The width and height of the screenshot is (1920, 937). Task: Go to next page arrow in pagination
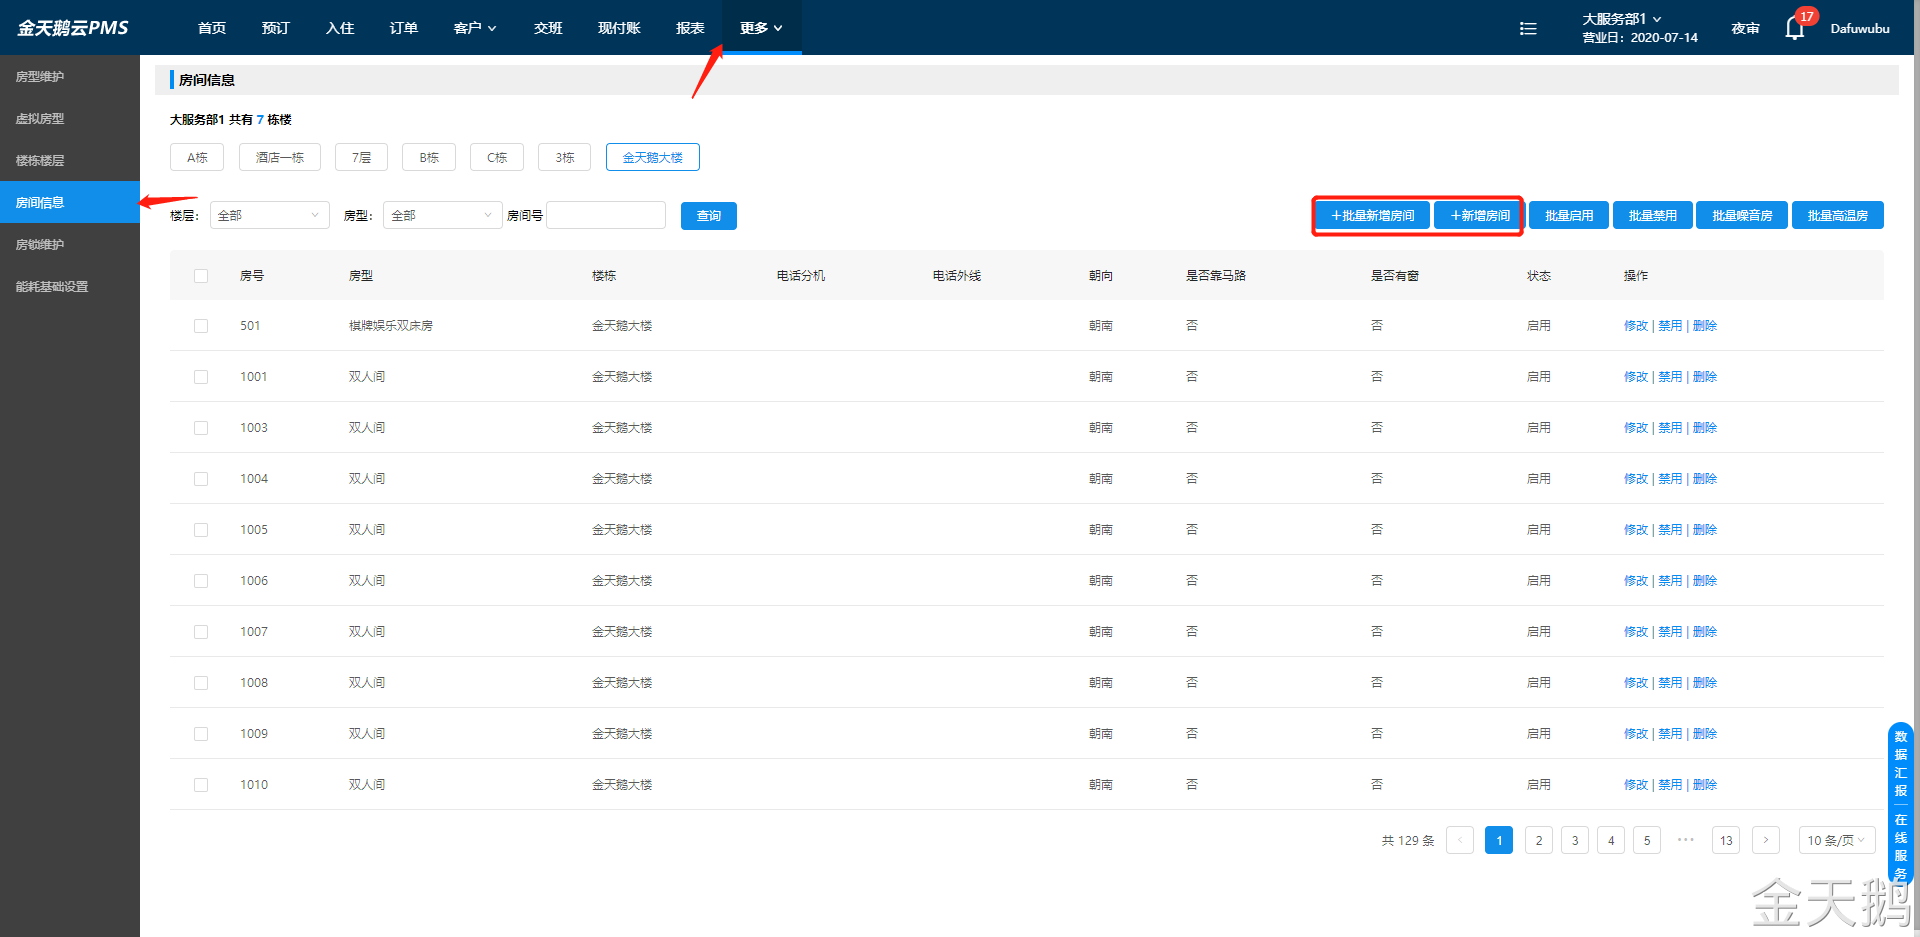(x=1766, y=840)
